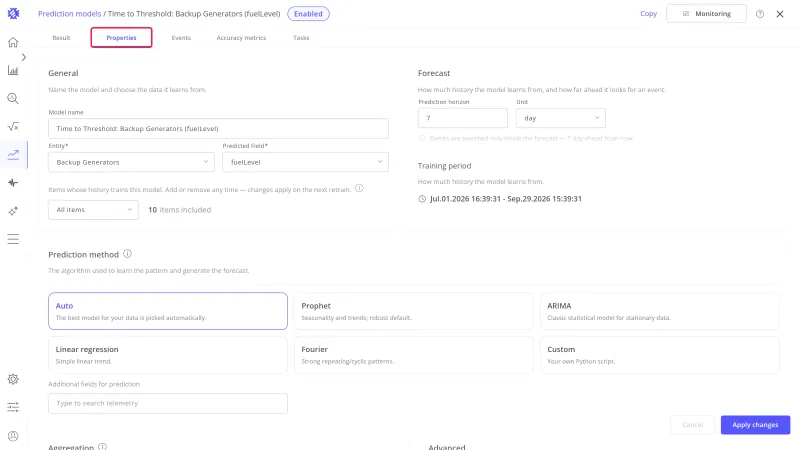Open the bar chart dashboards sidebar icon
The height and width of the screenshot is (450, 800).
tap(13, 70)
